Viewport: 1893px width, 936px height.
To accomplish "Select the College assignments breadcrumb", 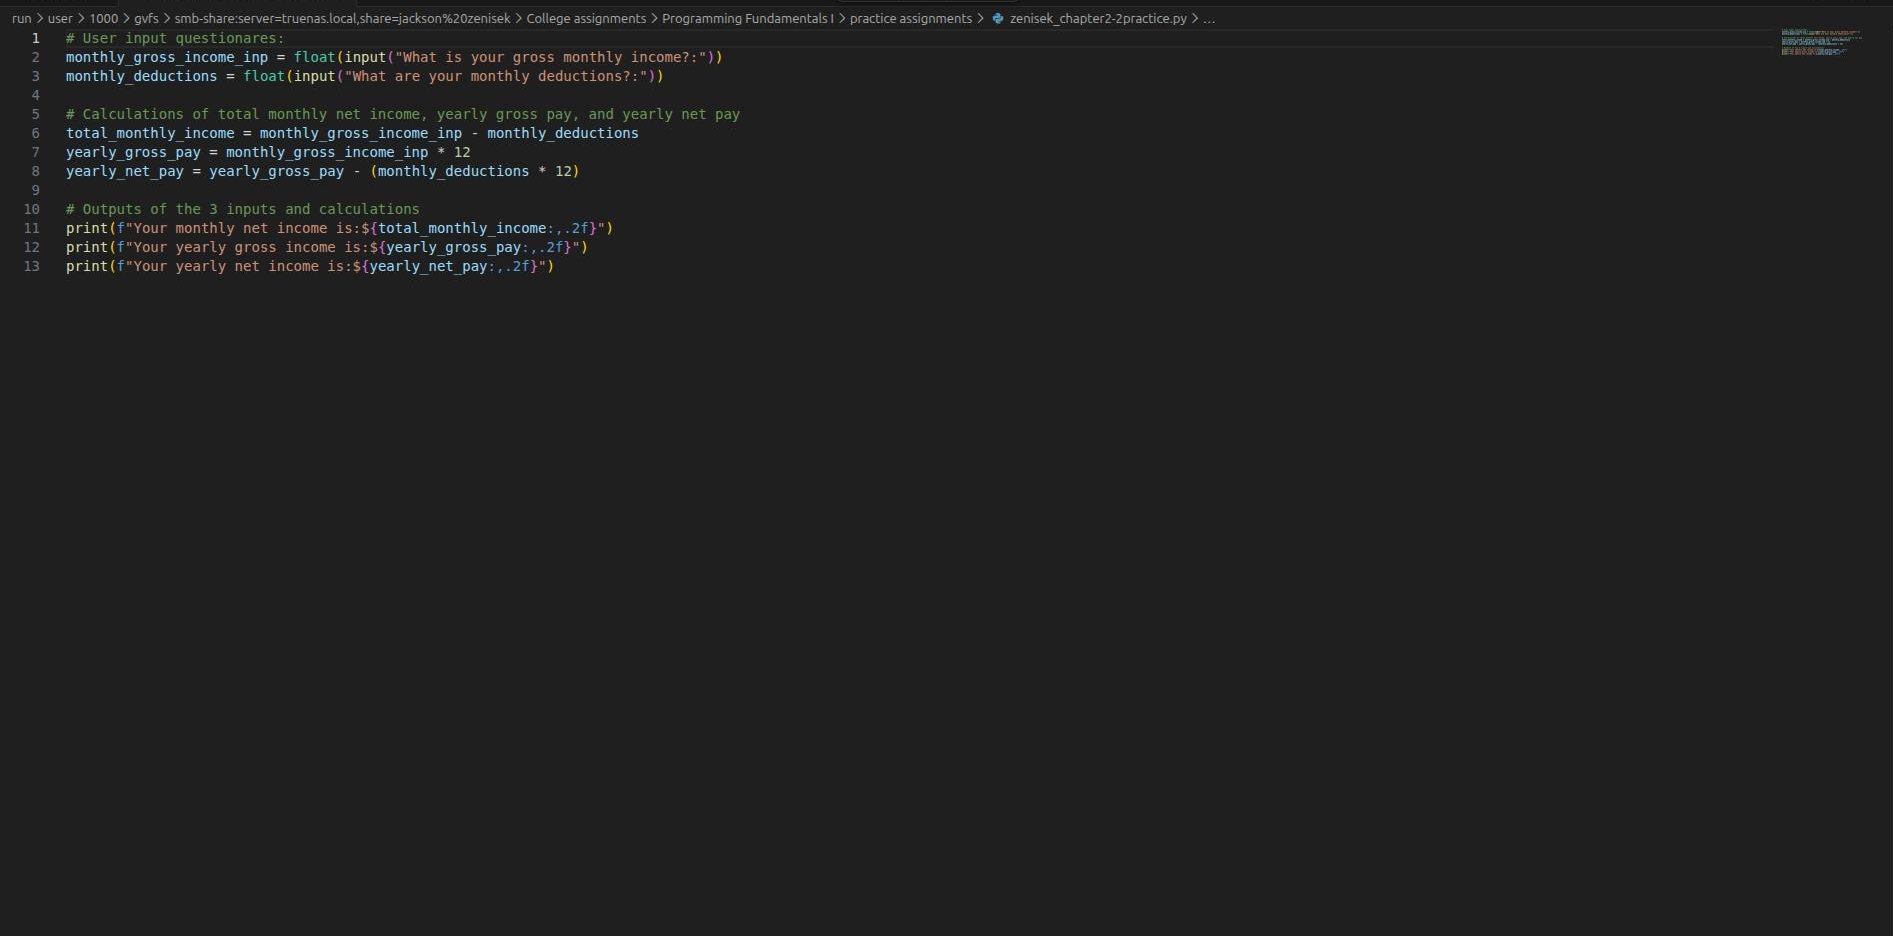I will click(586, 18).
